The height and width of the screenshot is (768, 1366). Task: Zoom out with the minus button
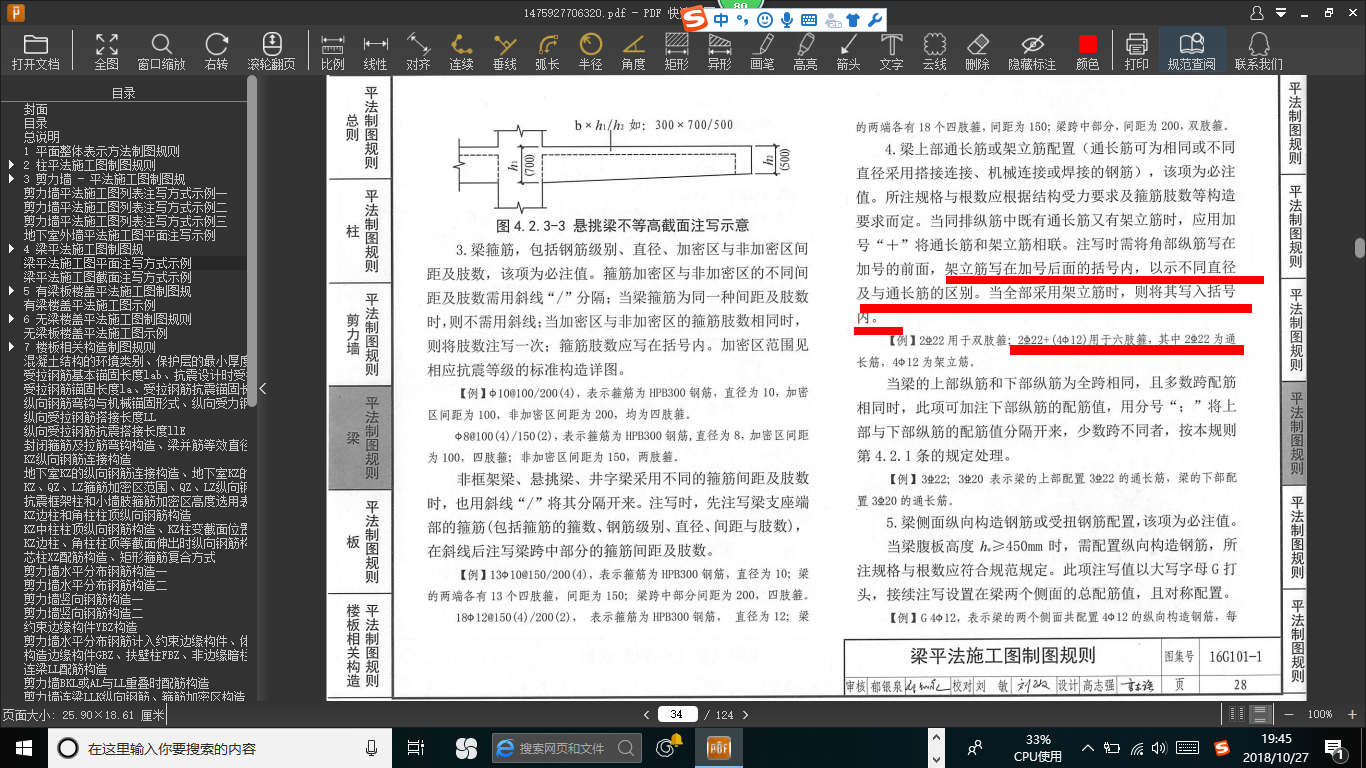1289,714
